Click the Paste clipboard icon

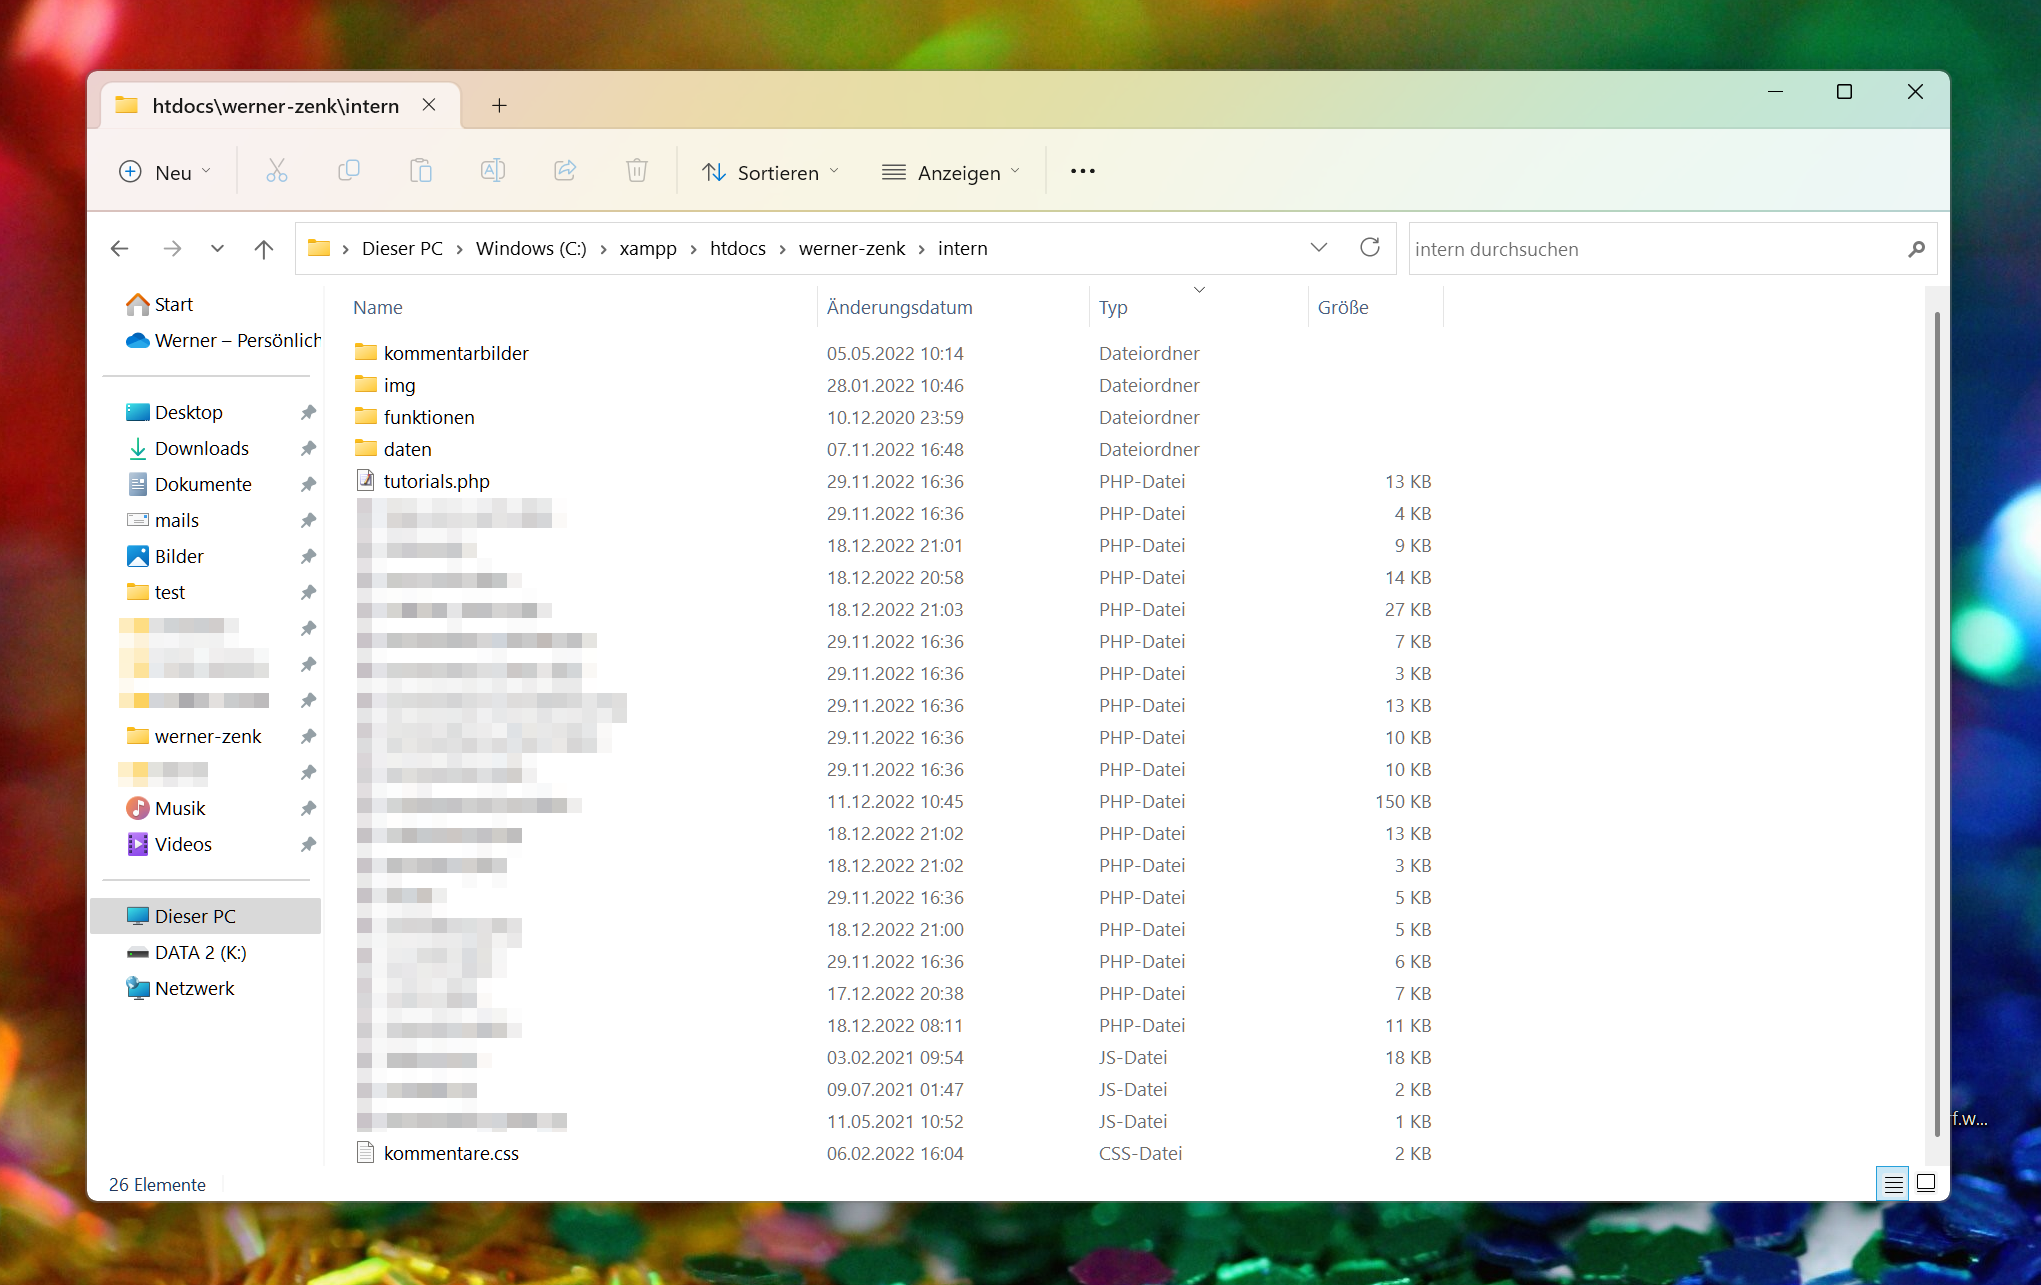[x=421, y=172]
